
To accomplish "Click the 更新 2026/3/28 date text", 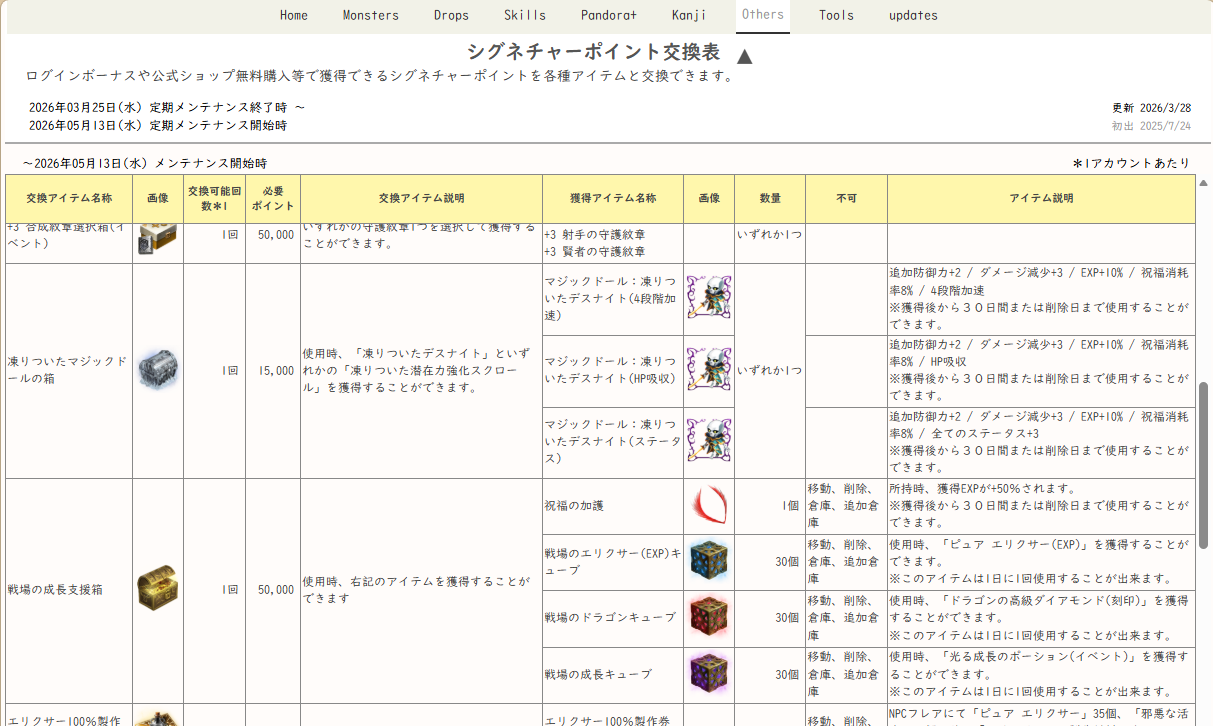I will tap(1151, 108).
